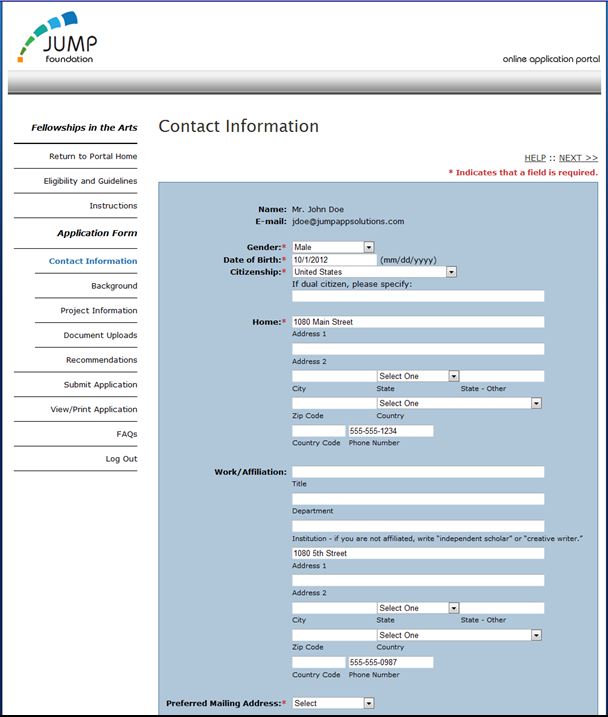The image size is (608, 717).
Task: Expand the Citizenship dropdown
Action: pos(374,271)
